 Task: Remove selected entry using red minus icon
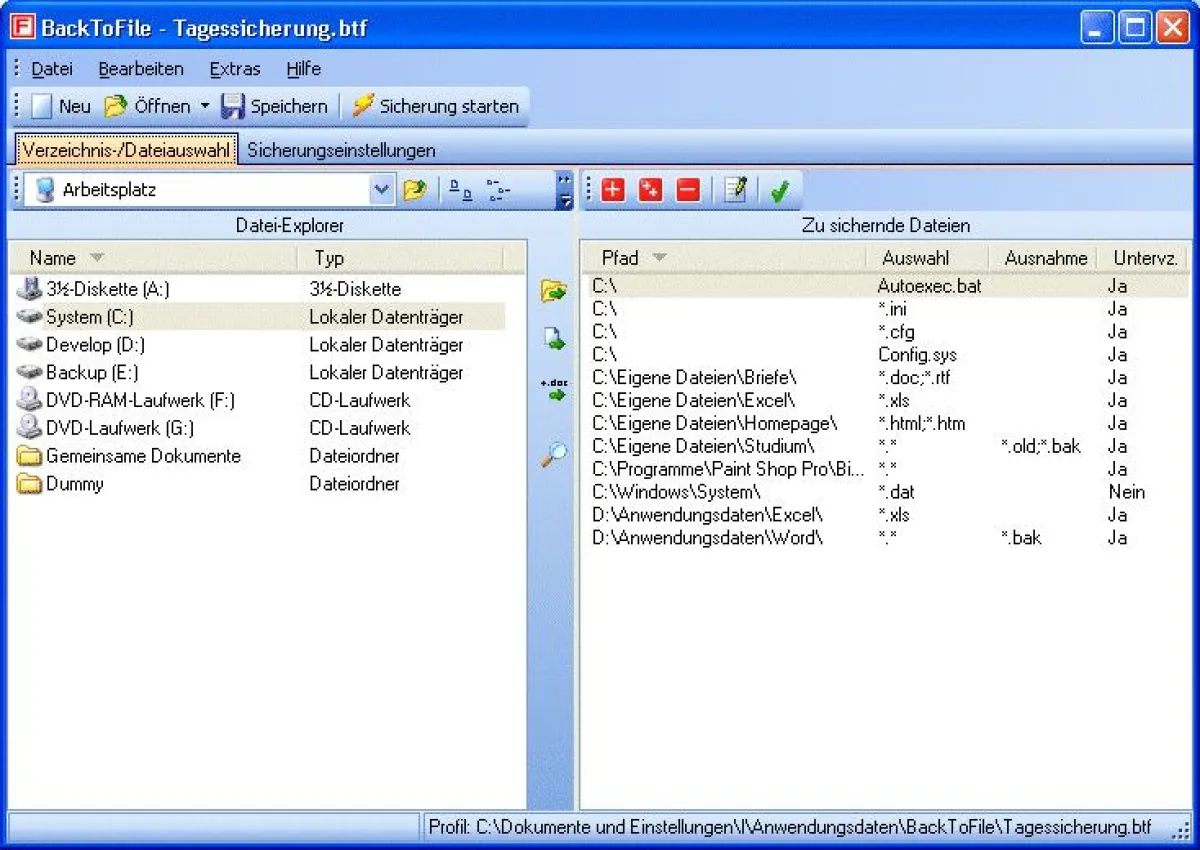pos(688,189)
